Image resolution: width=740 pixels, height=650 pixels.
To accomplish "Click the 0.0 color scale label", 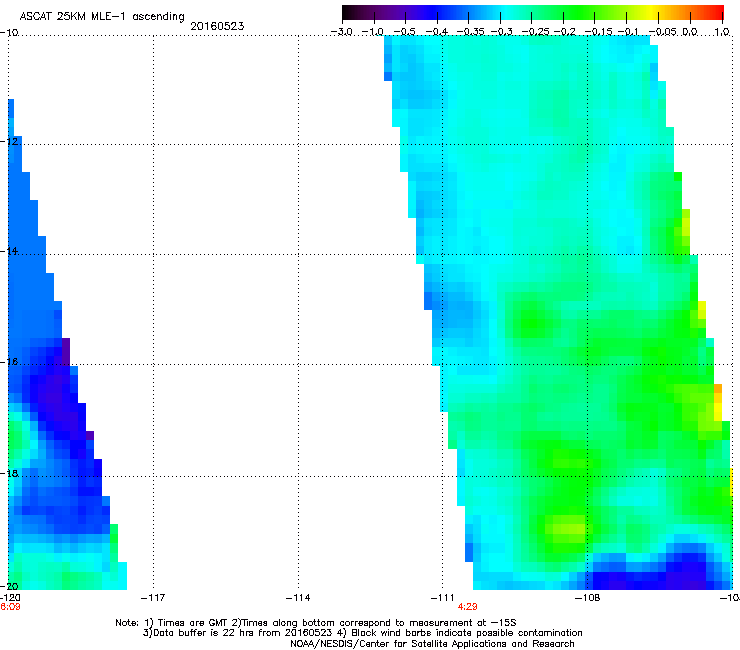I will click(690, 32).
